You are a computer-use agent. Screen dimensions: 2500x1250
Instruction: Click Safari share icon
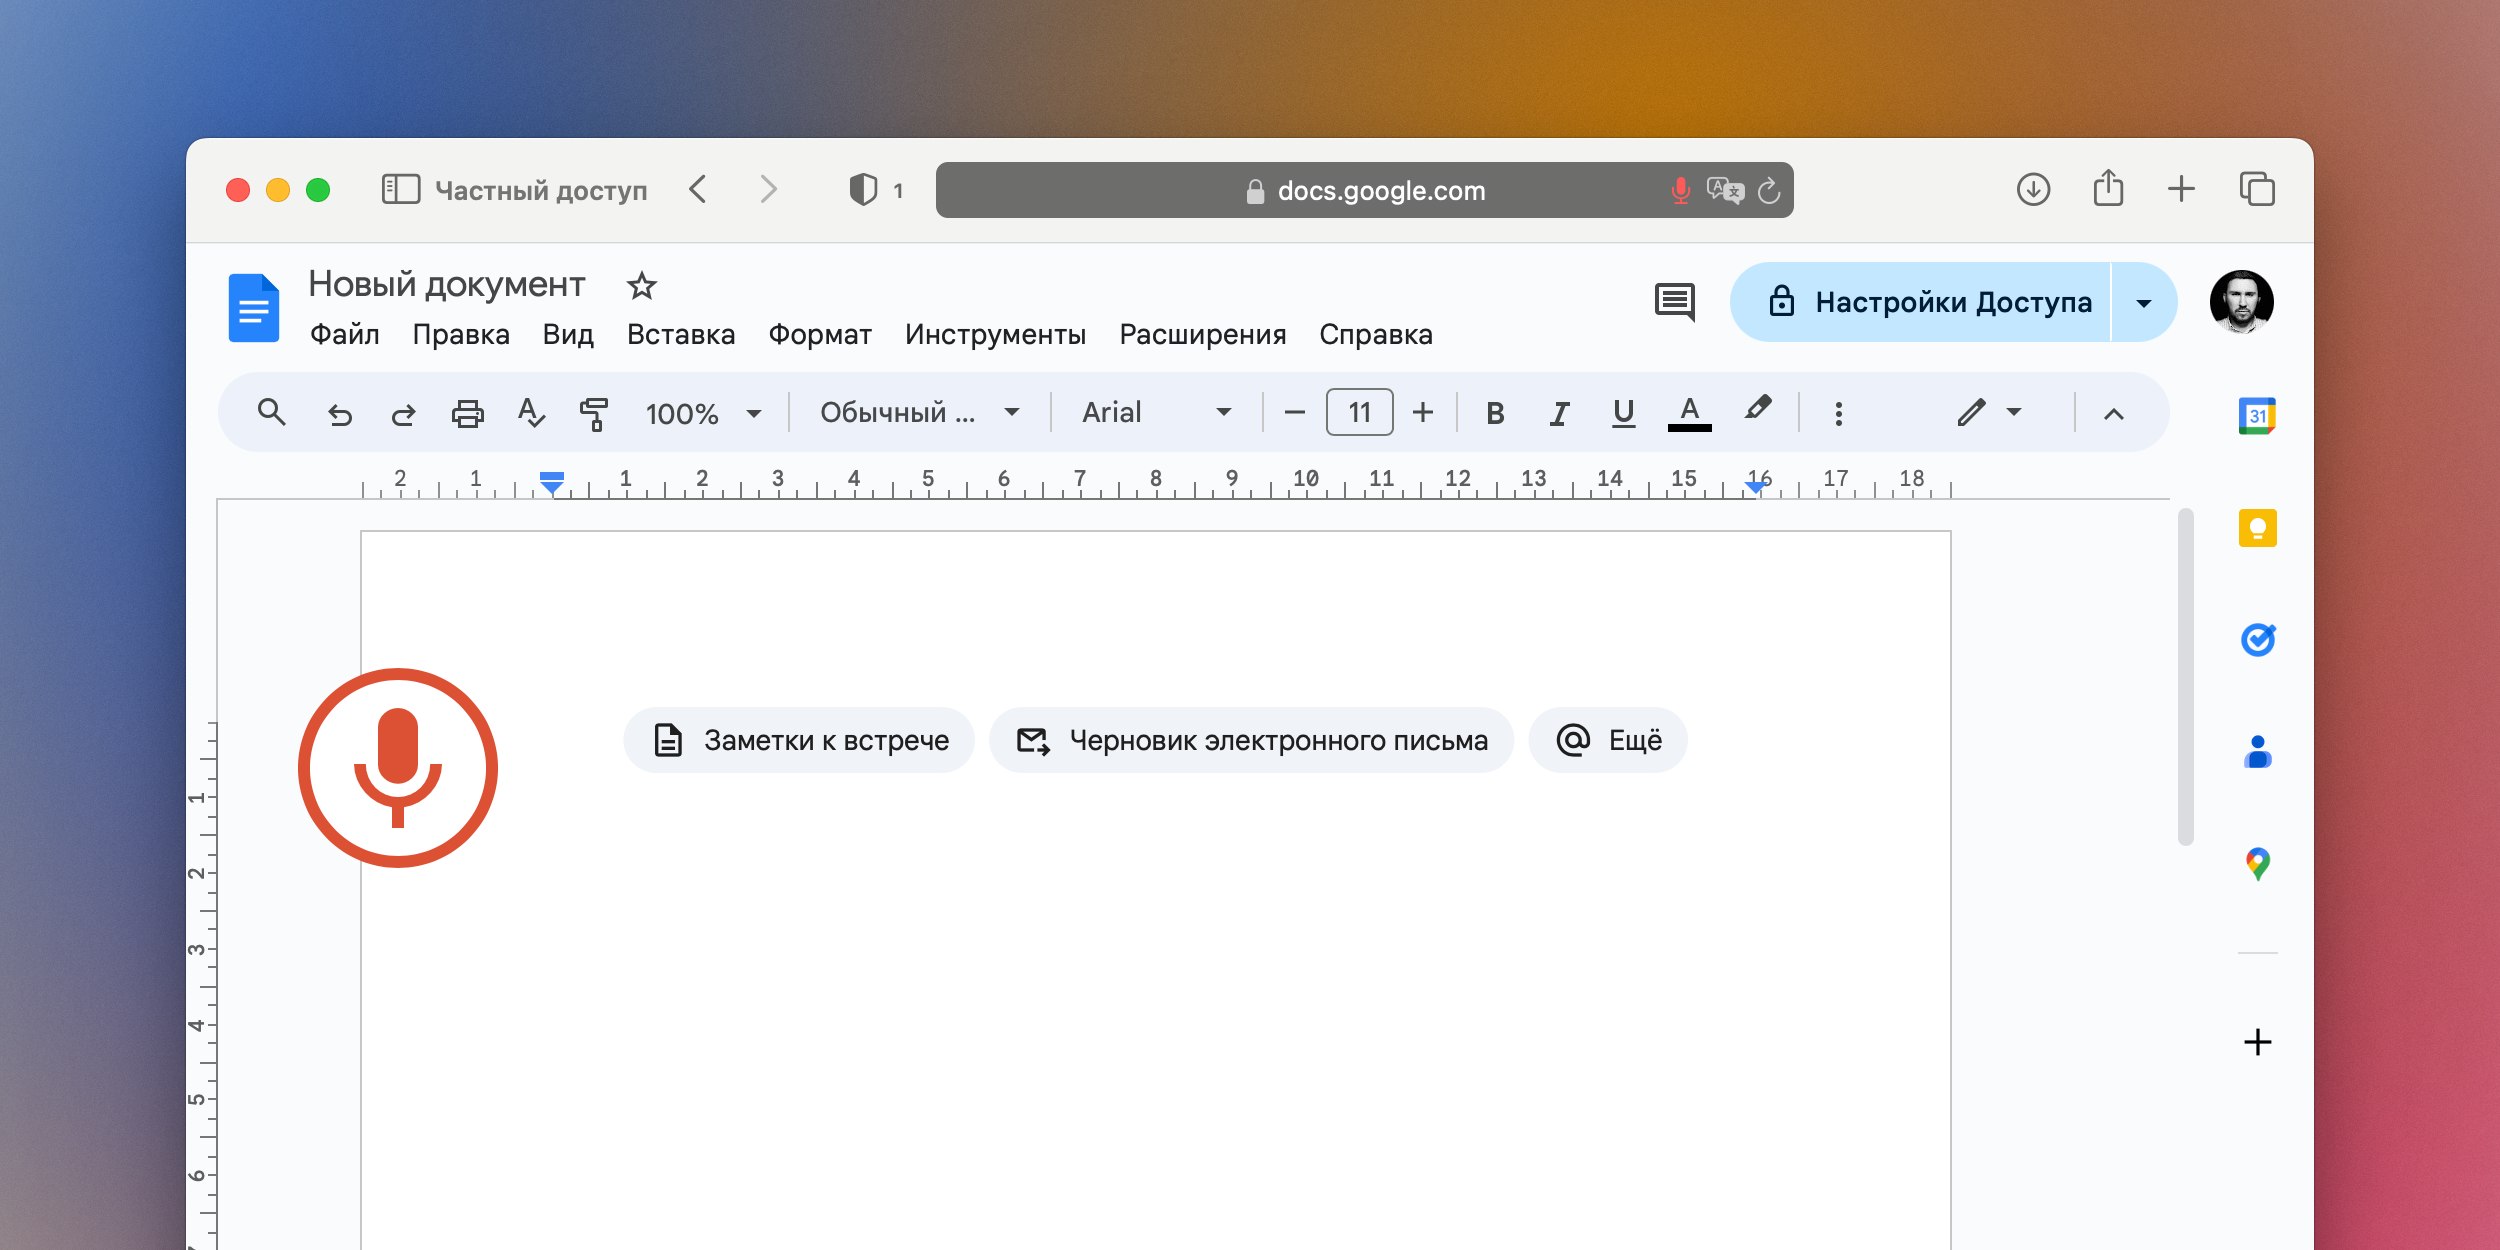coord(2108,188)
